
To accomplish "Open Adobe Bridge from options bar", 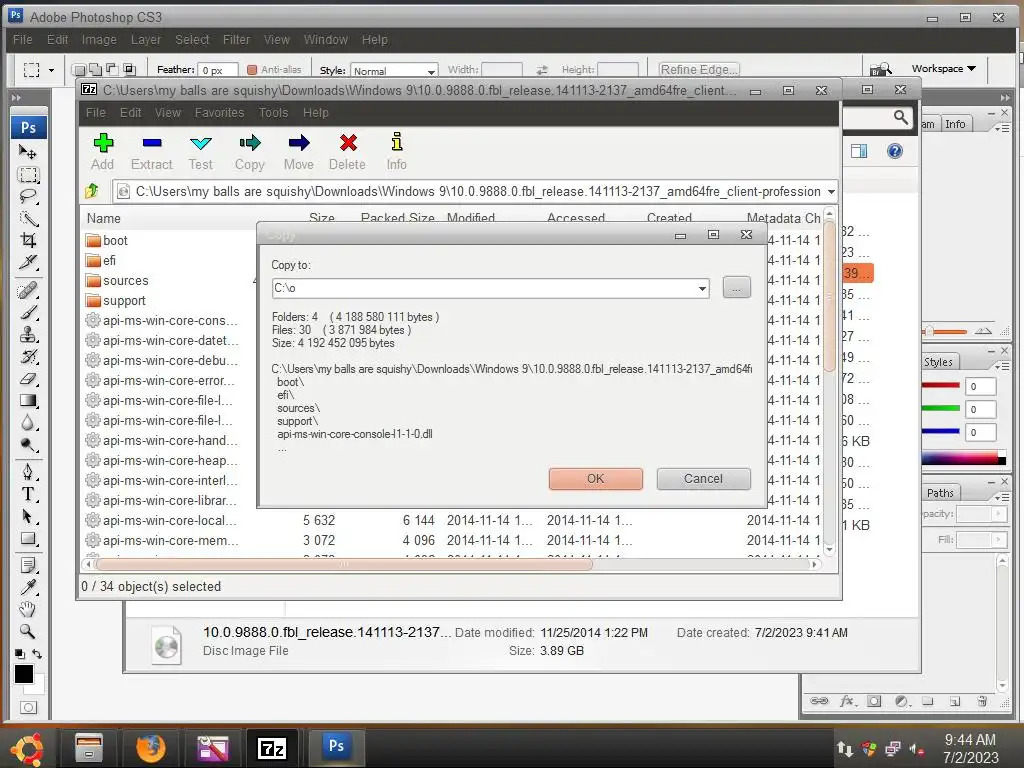I will pyautogui.click(x=880, y=69).
